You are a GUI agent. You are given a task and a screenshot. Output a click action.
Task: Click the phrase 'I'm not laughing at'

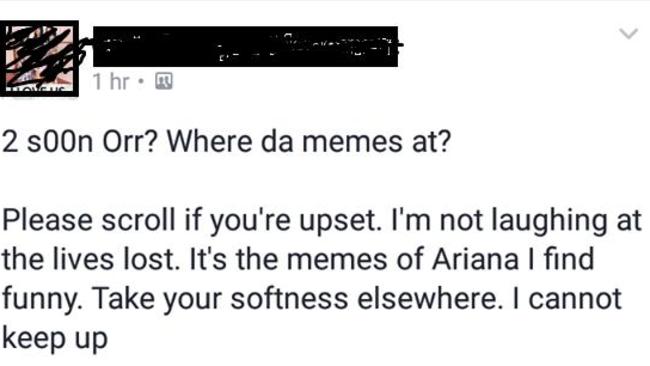(x=517, y=221)
